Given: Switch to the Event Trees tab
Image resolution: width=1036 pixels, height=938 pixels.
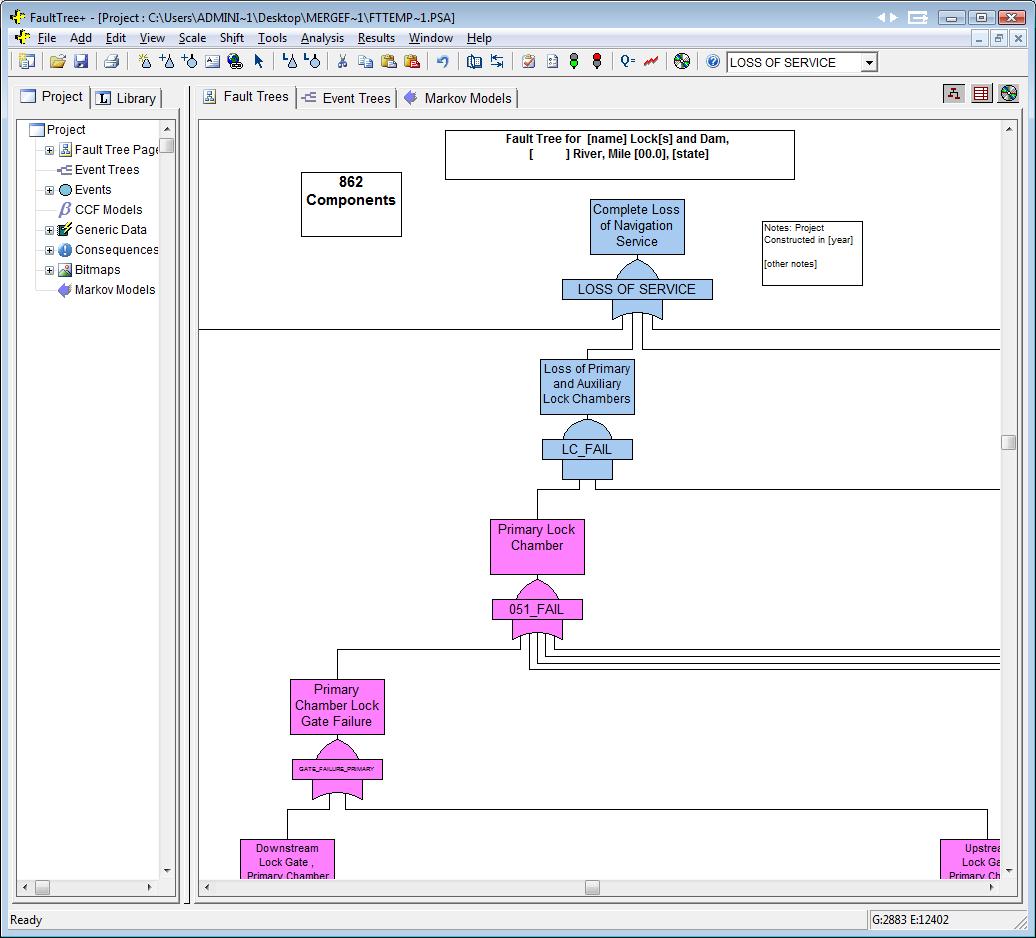Looking at the screenshot, I should click(x=346, y=98).
